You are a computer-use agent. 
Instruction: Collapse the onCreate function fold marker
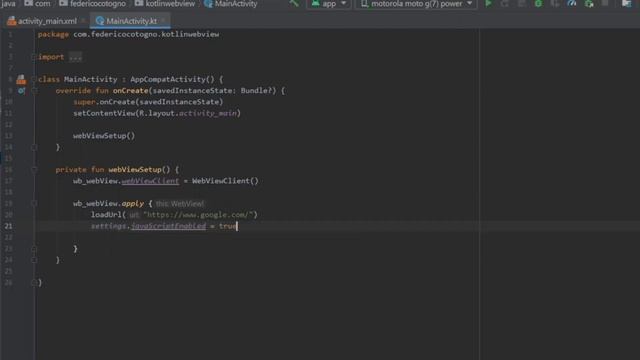(34, 91)
